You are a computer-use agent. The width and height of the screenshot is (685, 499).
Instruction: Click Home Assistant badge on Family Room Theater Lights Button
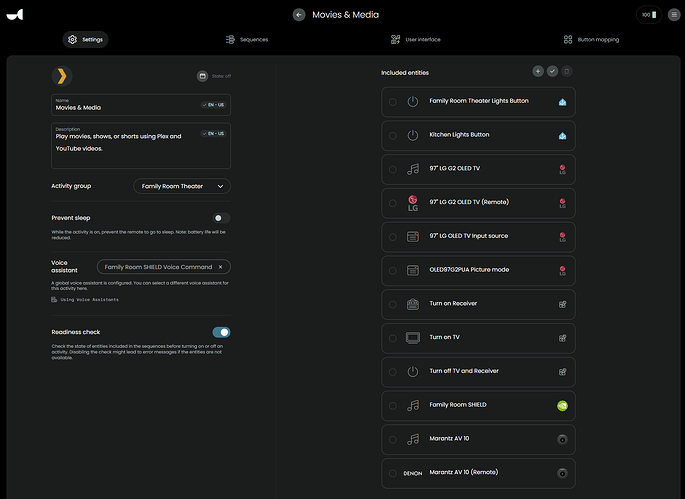pos(563,102)
